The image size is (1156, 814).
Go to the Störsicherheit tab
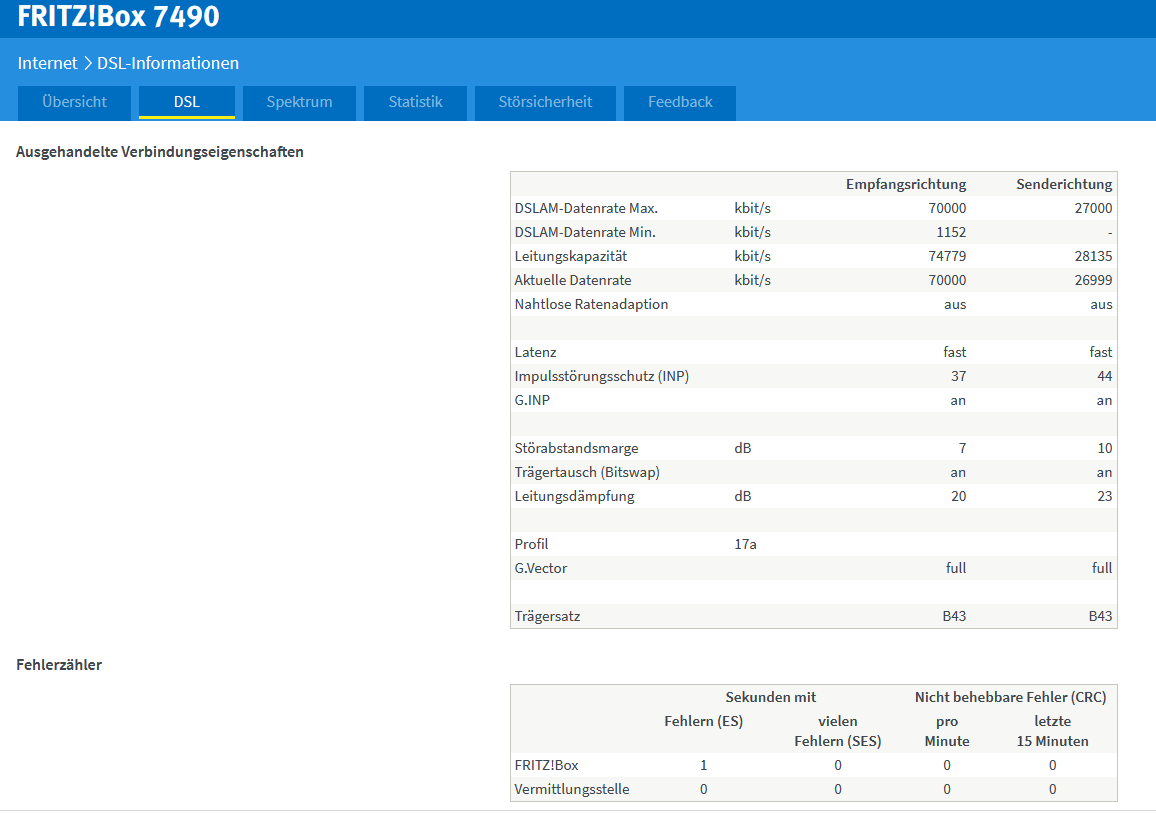546,102
